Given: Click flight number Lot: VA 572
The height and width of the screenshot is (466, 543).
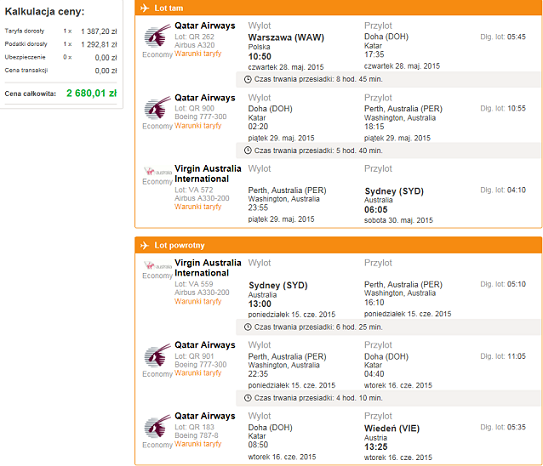Looking at the screenshot, I should click(194, 190).
